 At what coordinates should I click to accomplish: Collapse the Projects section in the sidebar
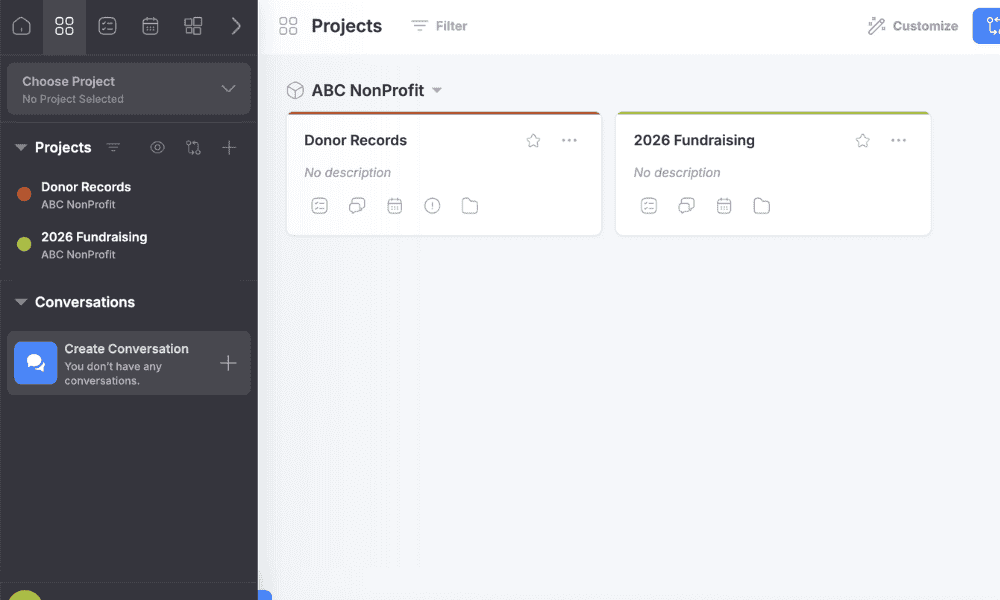tap(21, 148)
